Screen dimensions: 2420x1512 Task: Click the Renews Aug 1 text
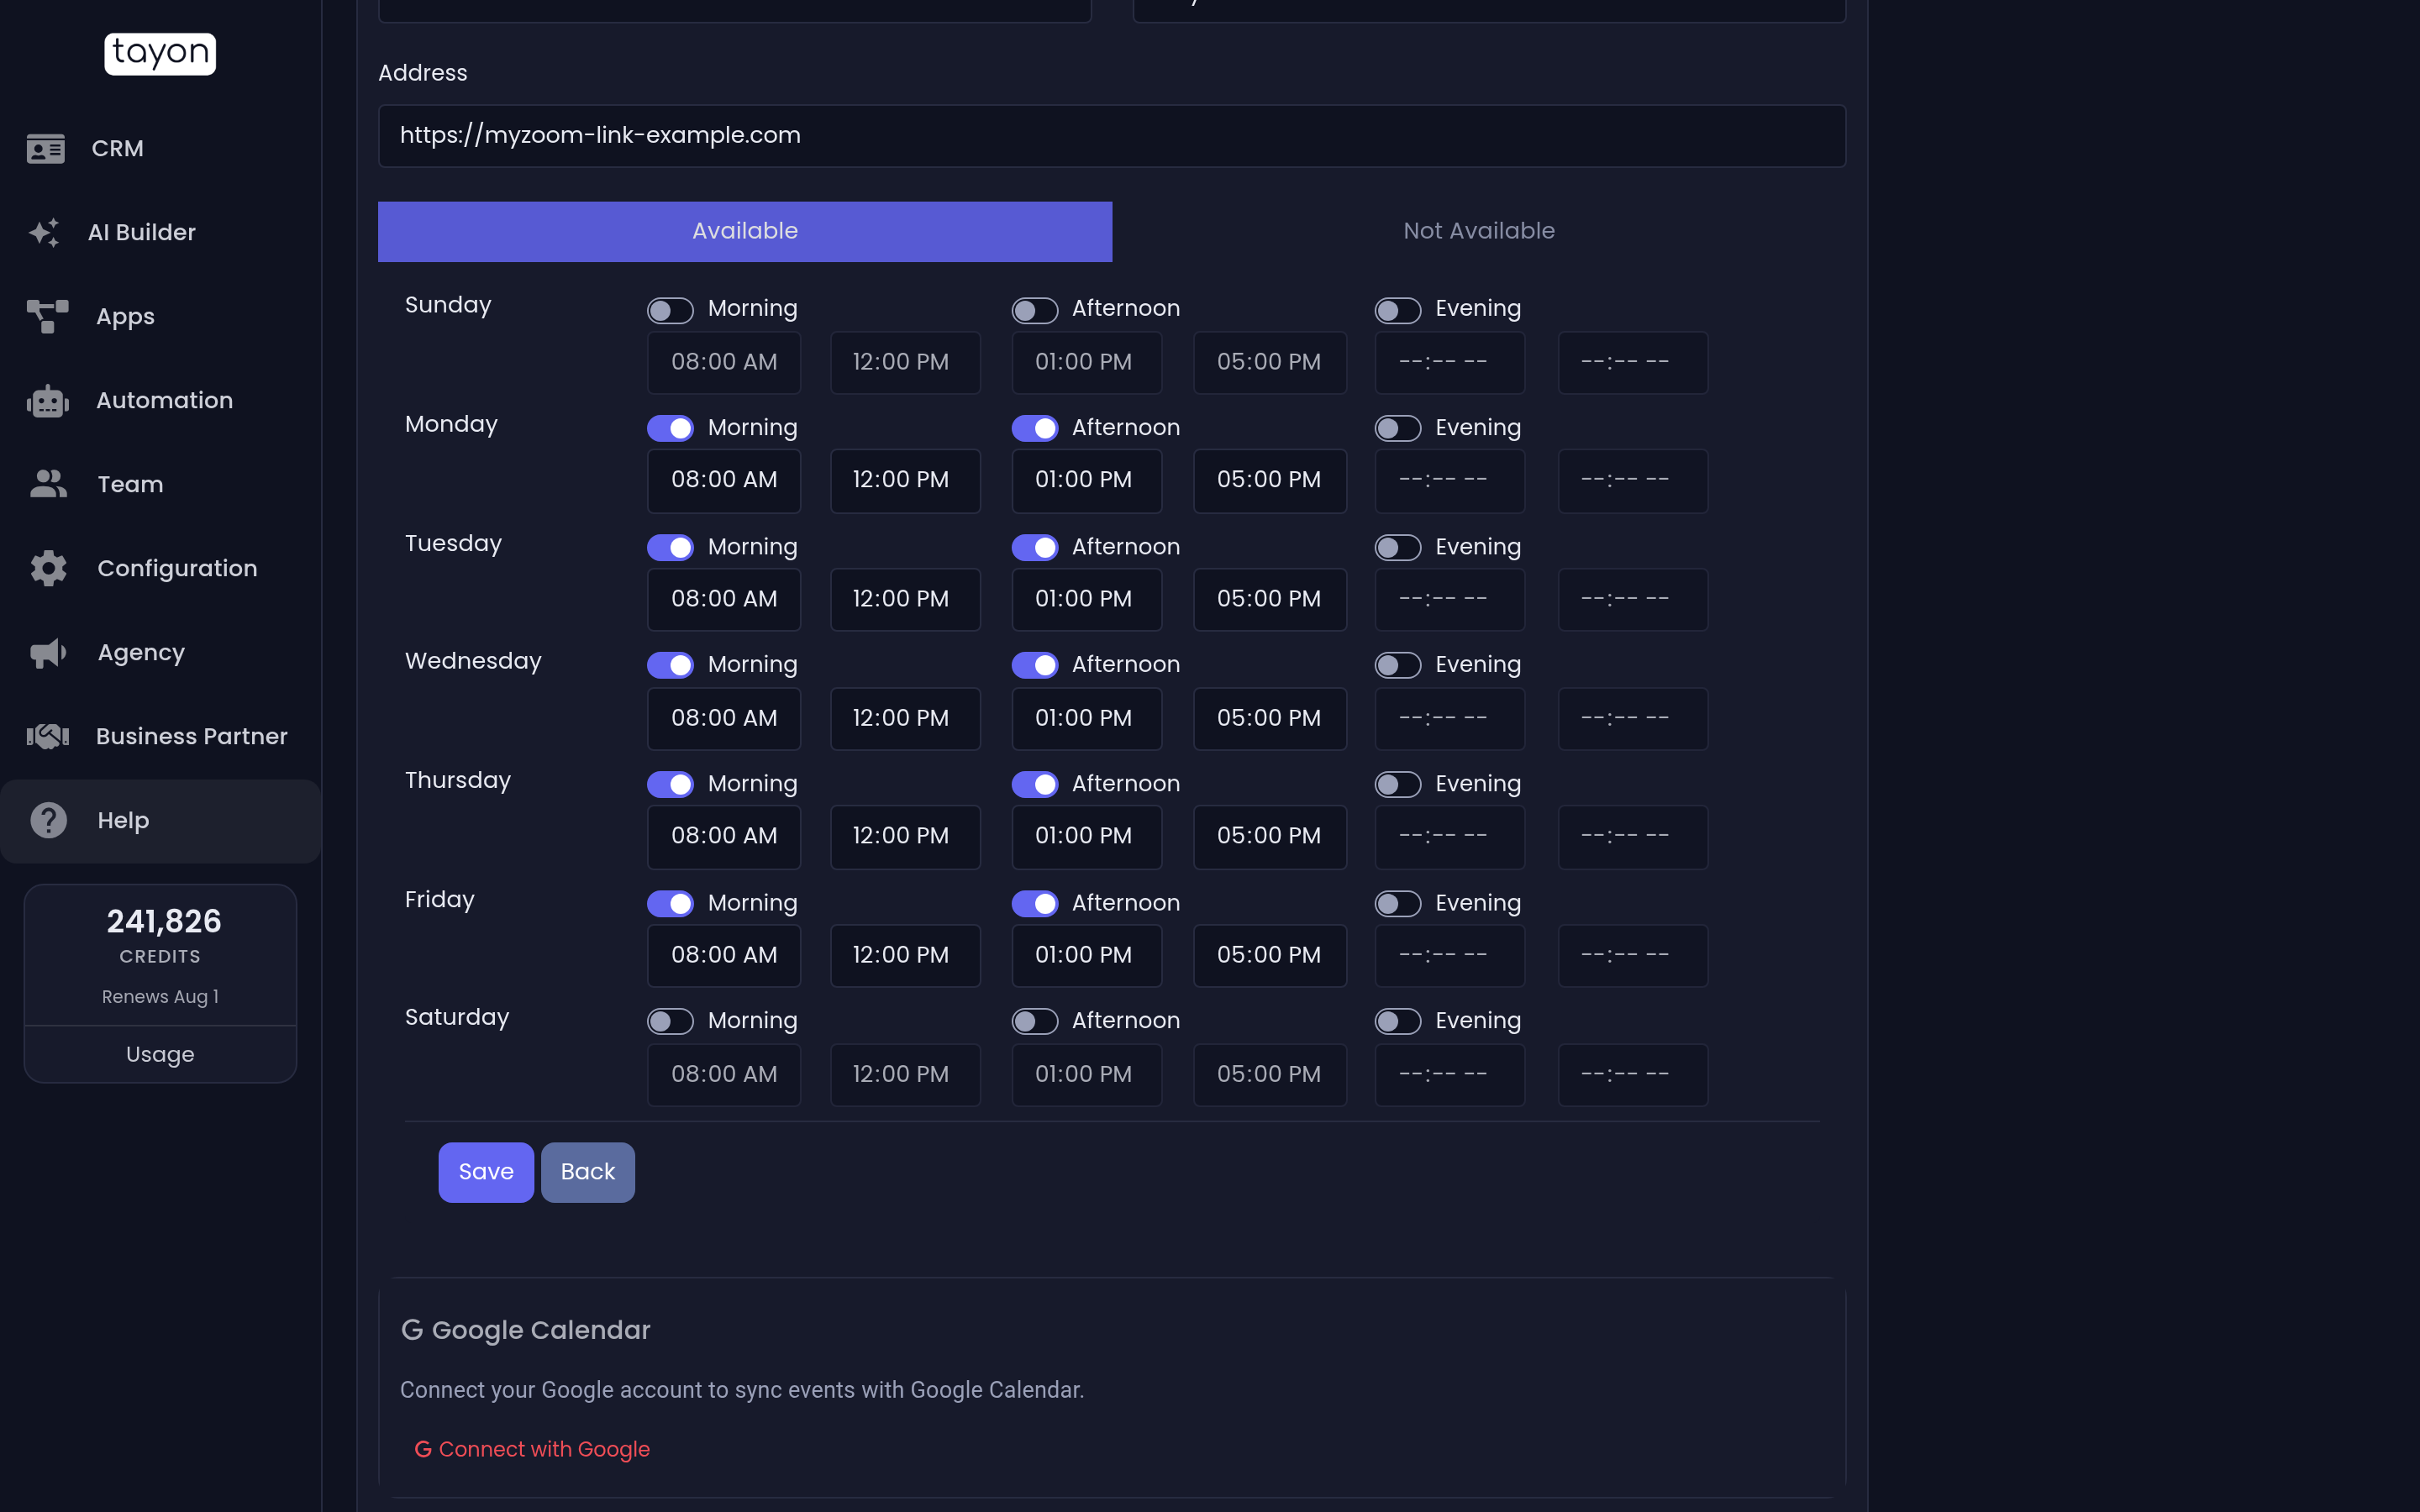pos(160,997)
